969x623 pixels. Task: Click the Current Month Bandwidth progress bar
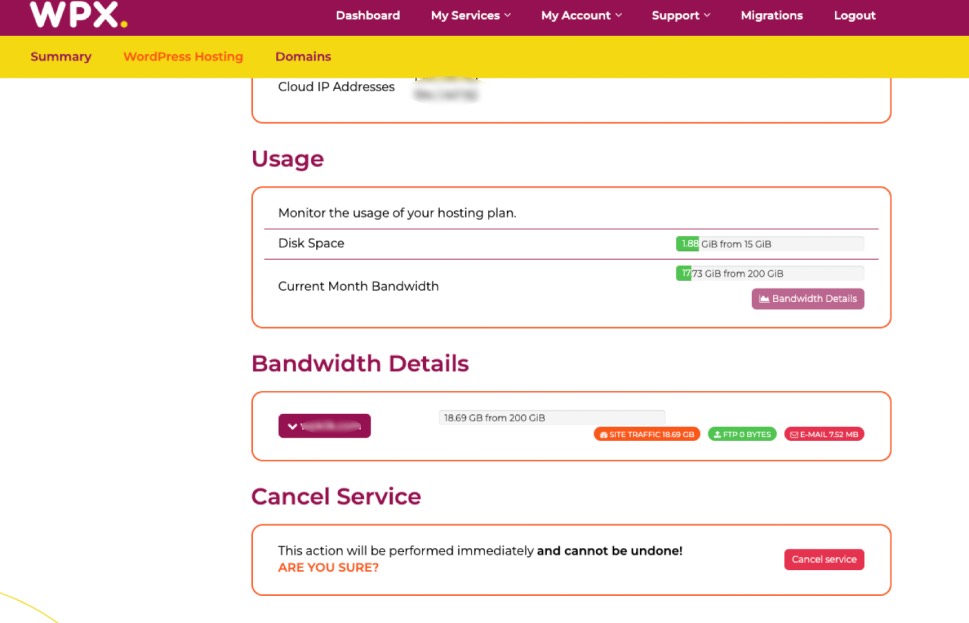pos(769,274)
